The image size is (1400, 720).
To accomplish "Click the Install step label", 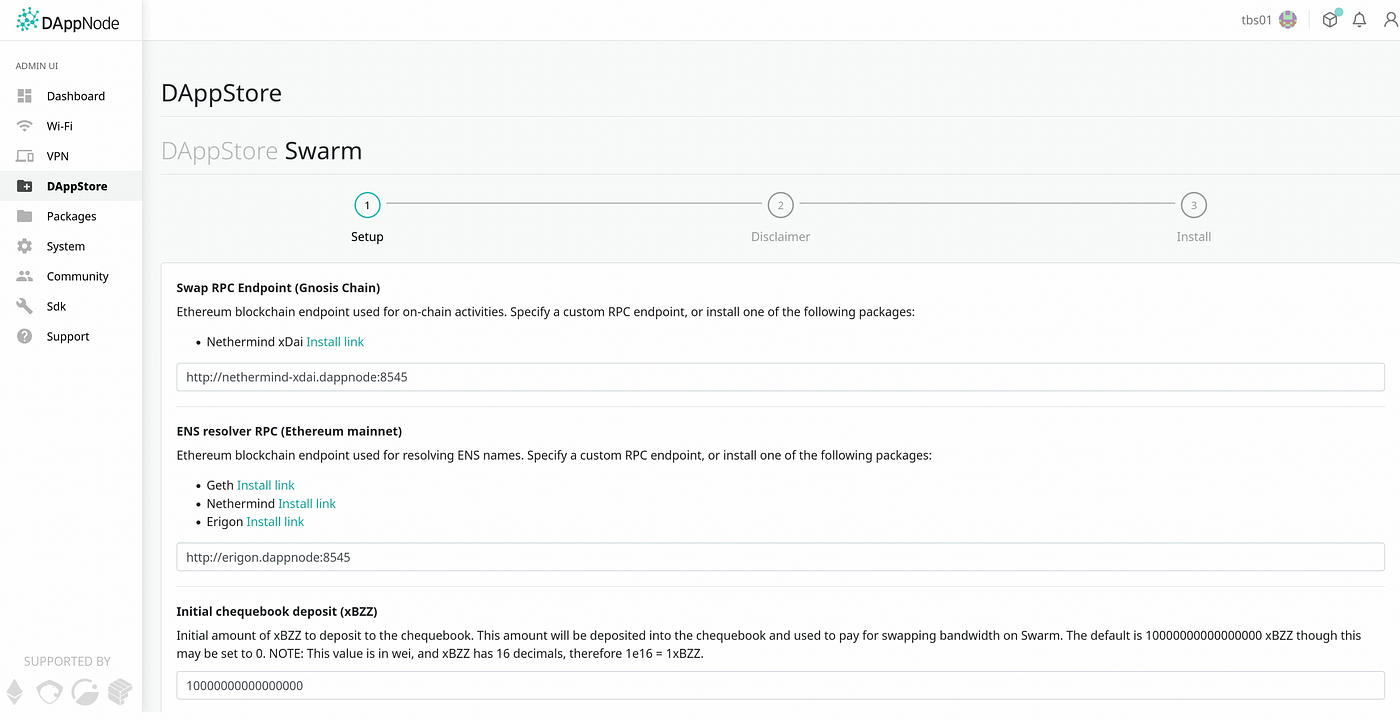I will 1193,237.
